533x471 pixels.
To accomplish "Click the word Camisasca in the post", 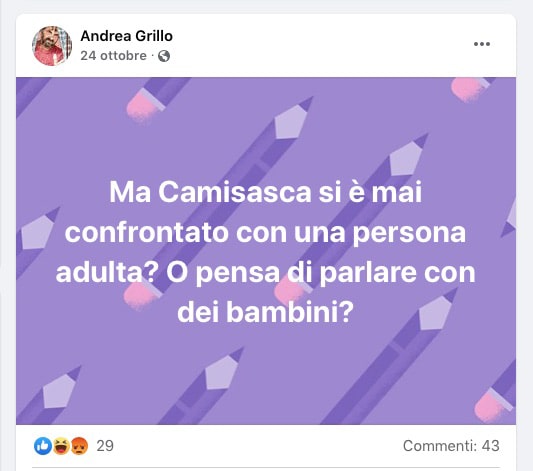I will (x=235, y=192).
